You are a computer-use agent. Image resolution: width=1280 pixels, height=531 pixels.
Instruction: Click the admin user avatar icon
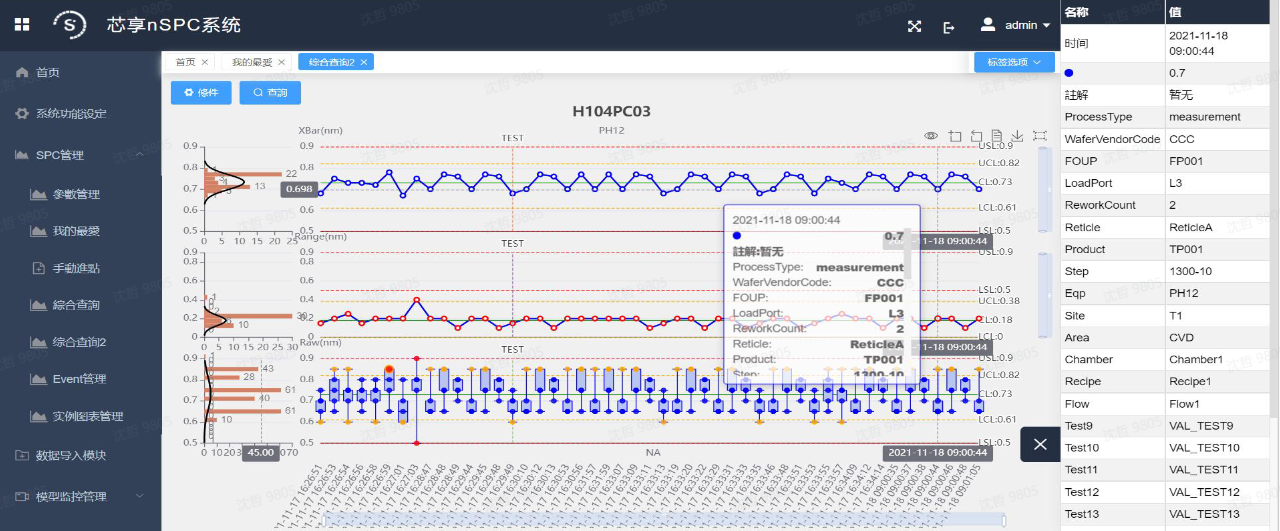(x=988, y=24)
